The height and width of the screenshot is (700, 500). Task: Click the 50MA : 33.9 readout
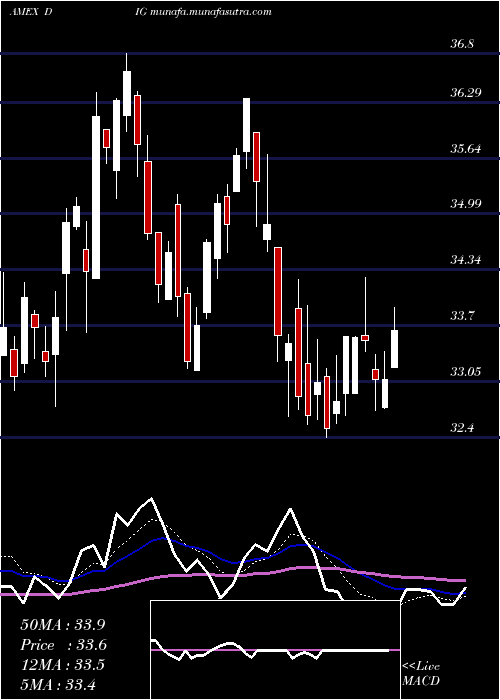click(x=62, y=625)
